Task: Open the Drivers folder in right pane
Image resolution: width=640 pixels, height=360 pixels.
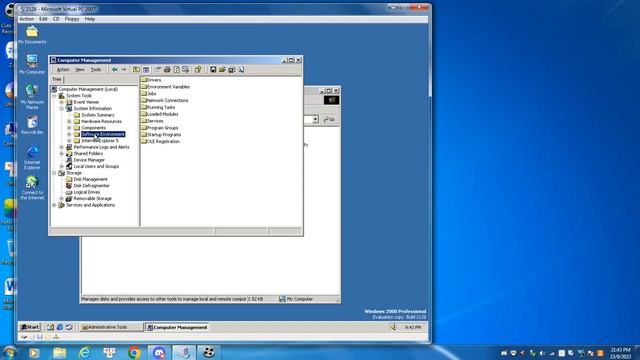Action: coord(151,80)
